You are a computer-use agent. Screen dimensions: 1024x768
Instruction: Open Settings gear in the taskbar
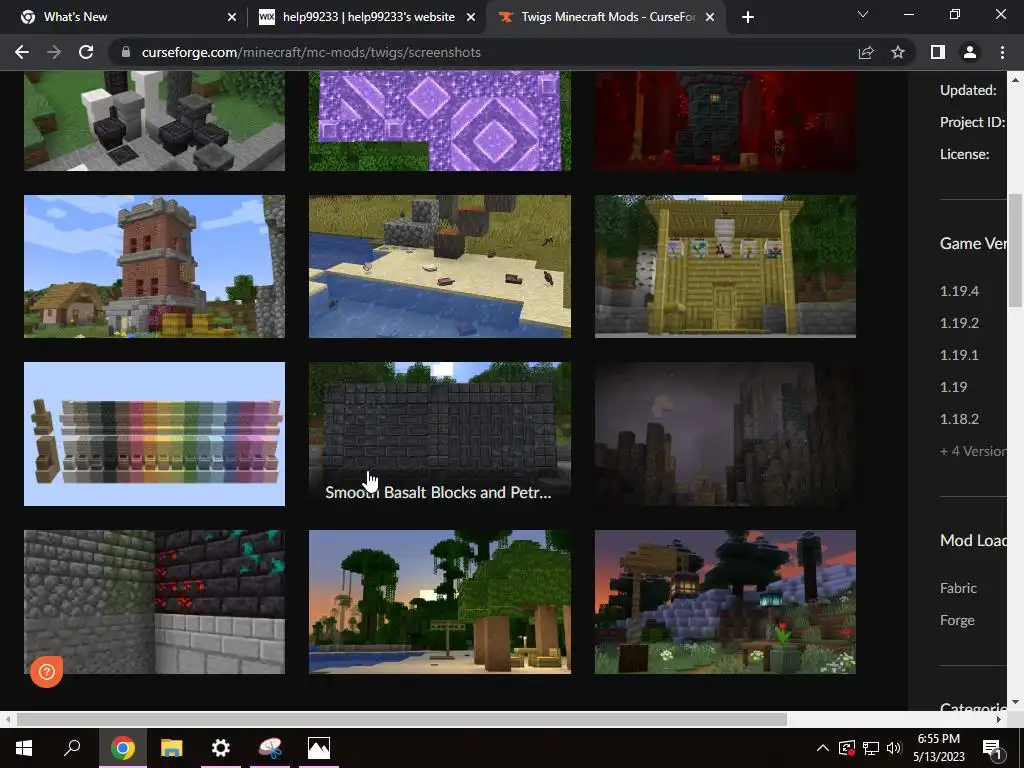[x=221, y=748]
